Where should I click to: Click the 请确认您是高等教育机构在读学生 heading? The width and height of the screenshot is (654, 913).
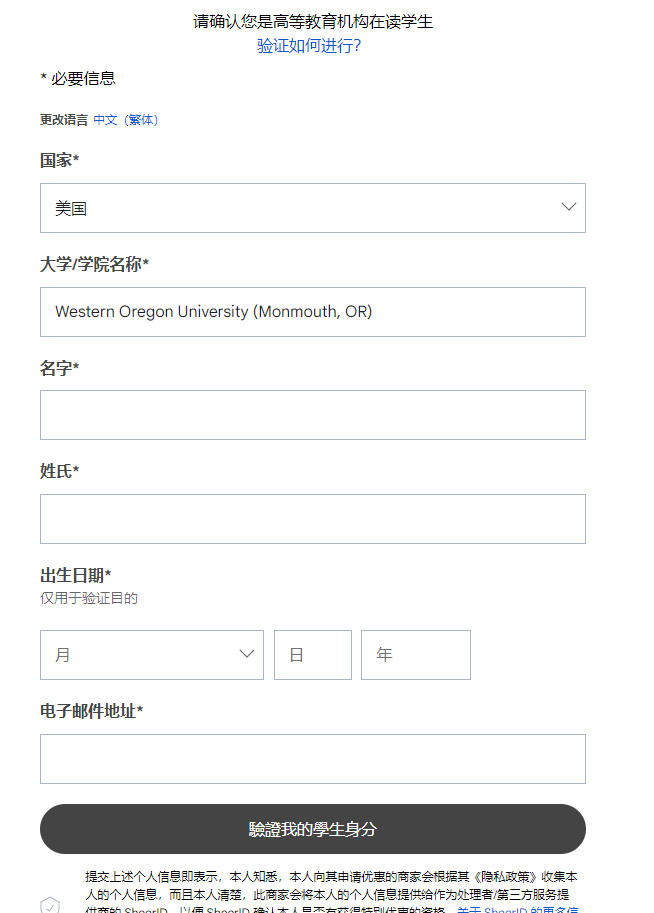313,22
